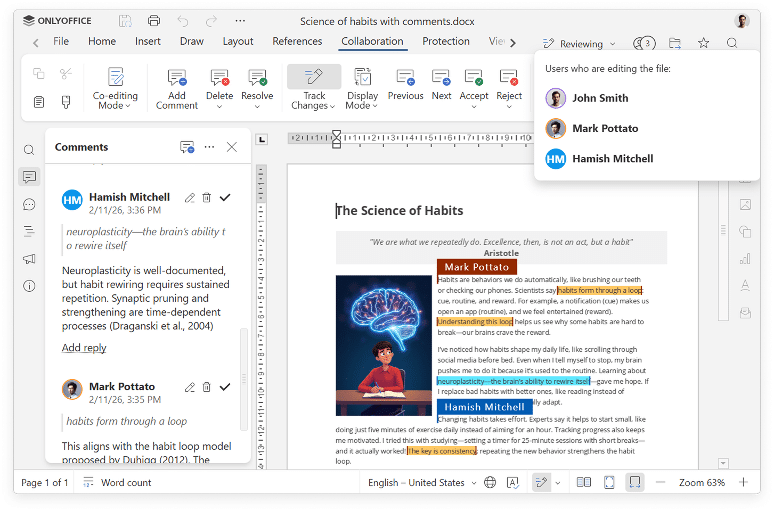Click the Add reply link
The image size is (774, 512).
click(x=84, y=348)
